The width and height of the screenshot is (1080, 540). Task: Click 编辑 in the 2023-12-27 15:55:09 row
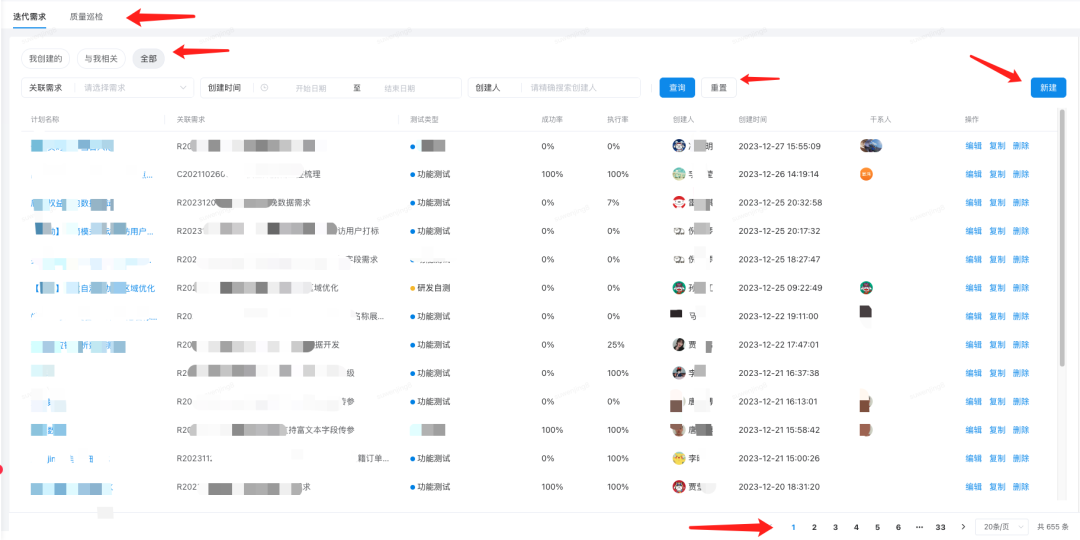coord(973,146)
